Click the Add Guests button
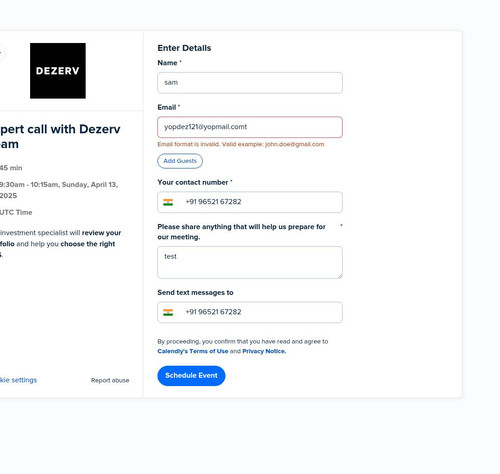Screen dimensions: 500x474 click(180, 161)
